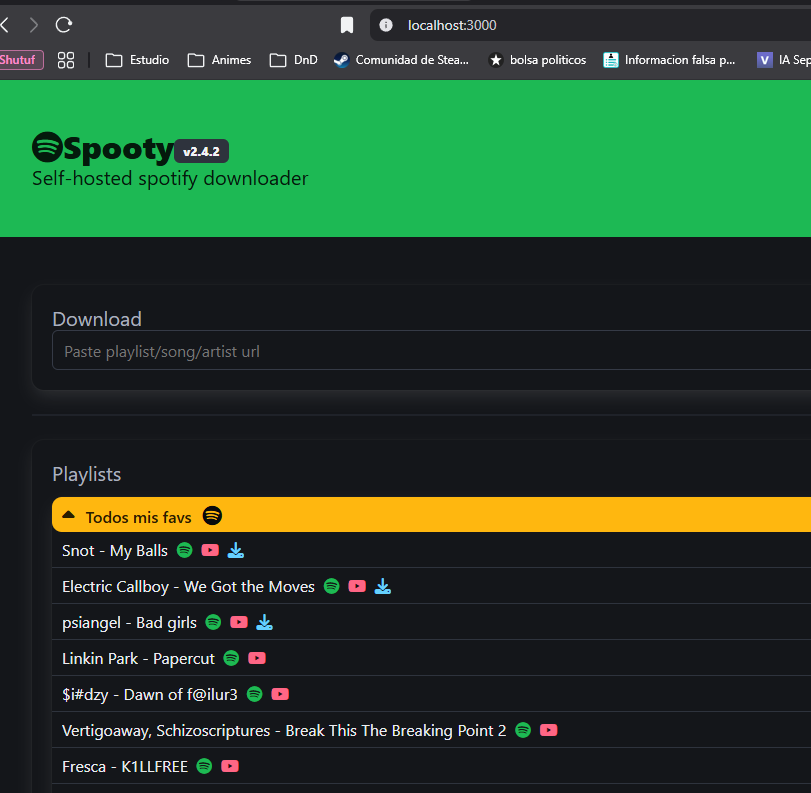Open Fresca - K1LLFREE on YouTube
The image size is (811, 793).
point(230,766)
